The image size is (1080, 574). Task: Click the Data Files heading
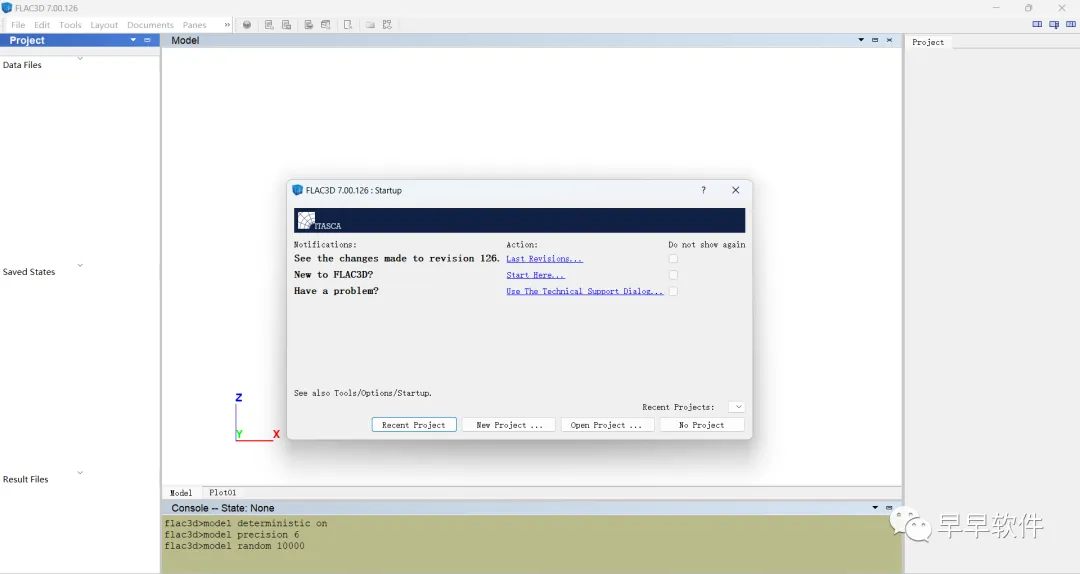coord(22,65)
